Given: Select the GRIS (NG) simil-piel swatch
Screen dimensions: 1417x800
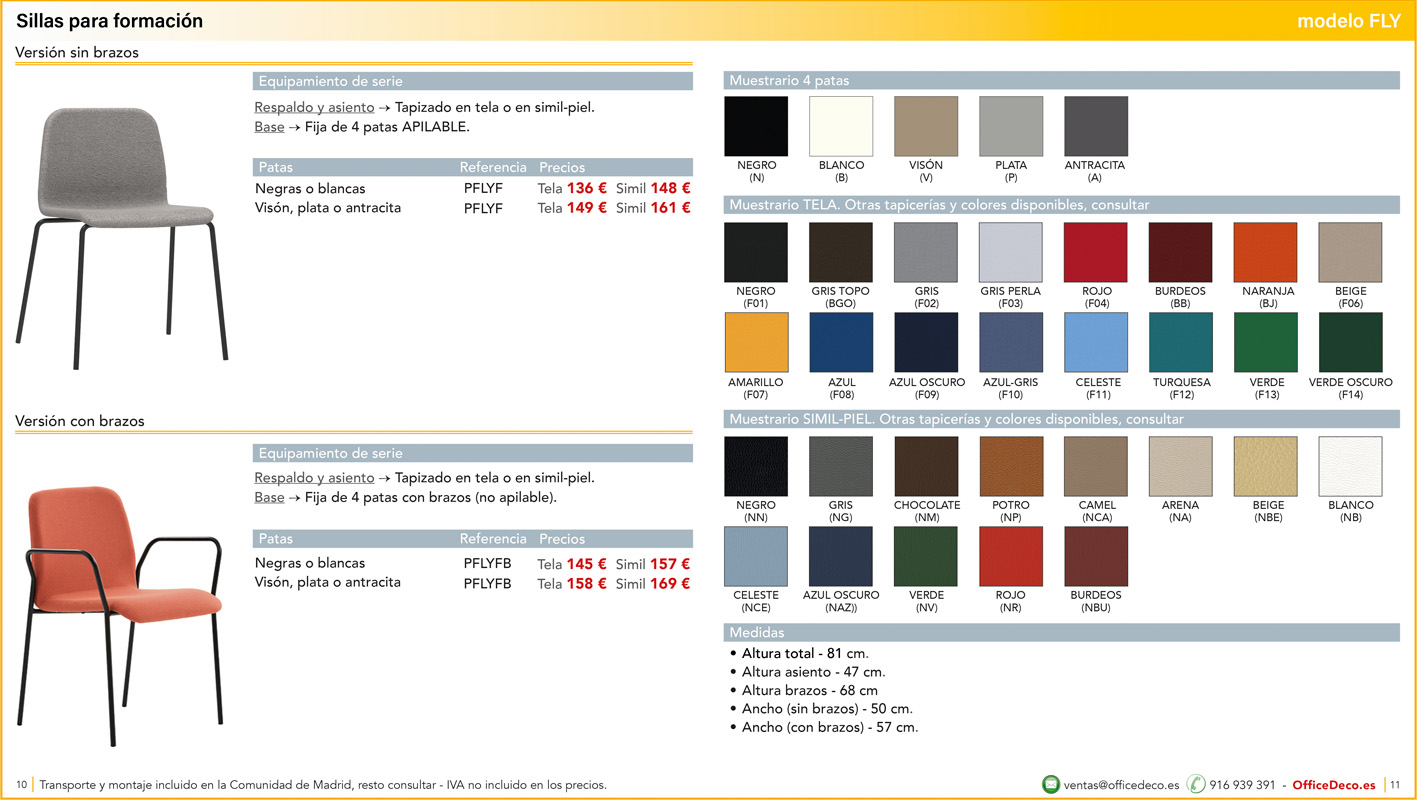Looking at the screenshot, I should pos(841,466).
